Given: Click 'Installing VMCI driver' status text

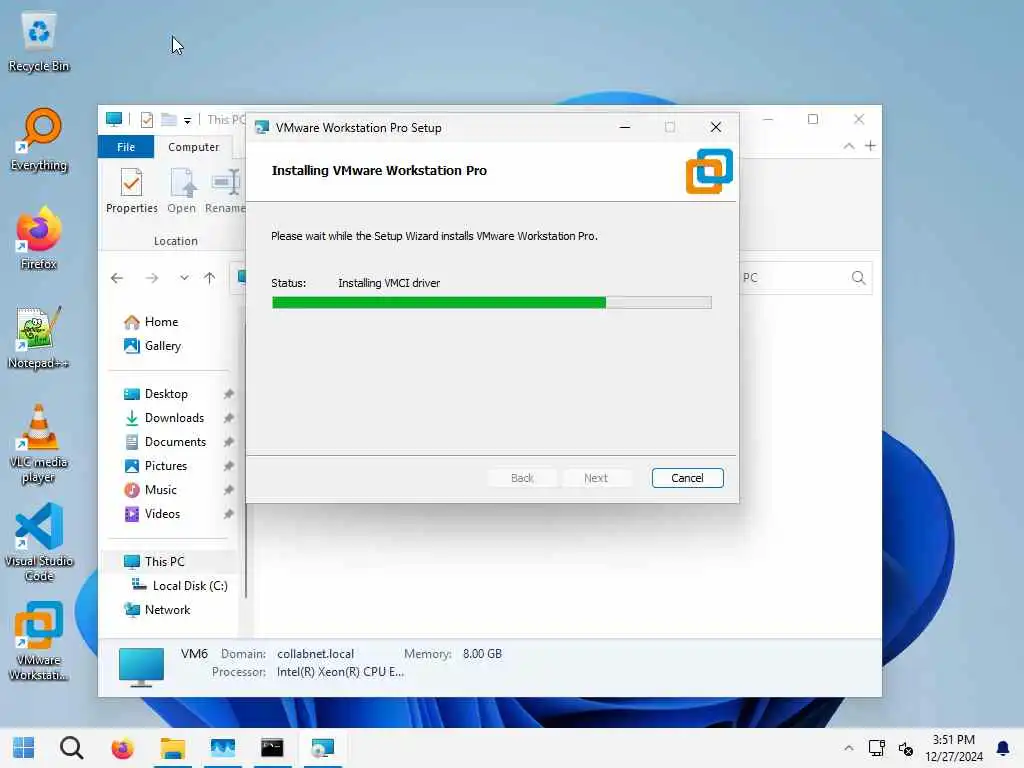Looking at the screenshot, I should point(389,283).
